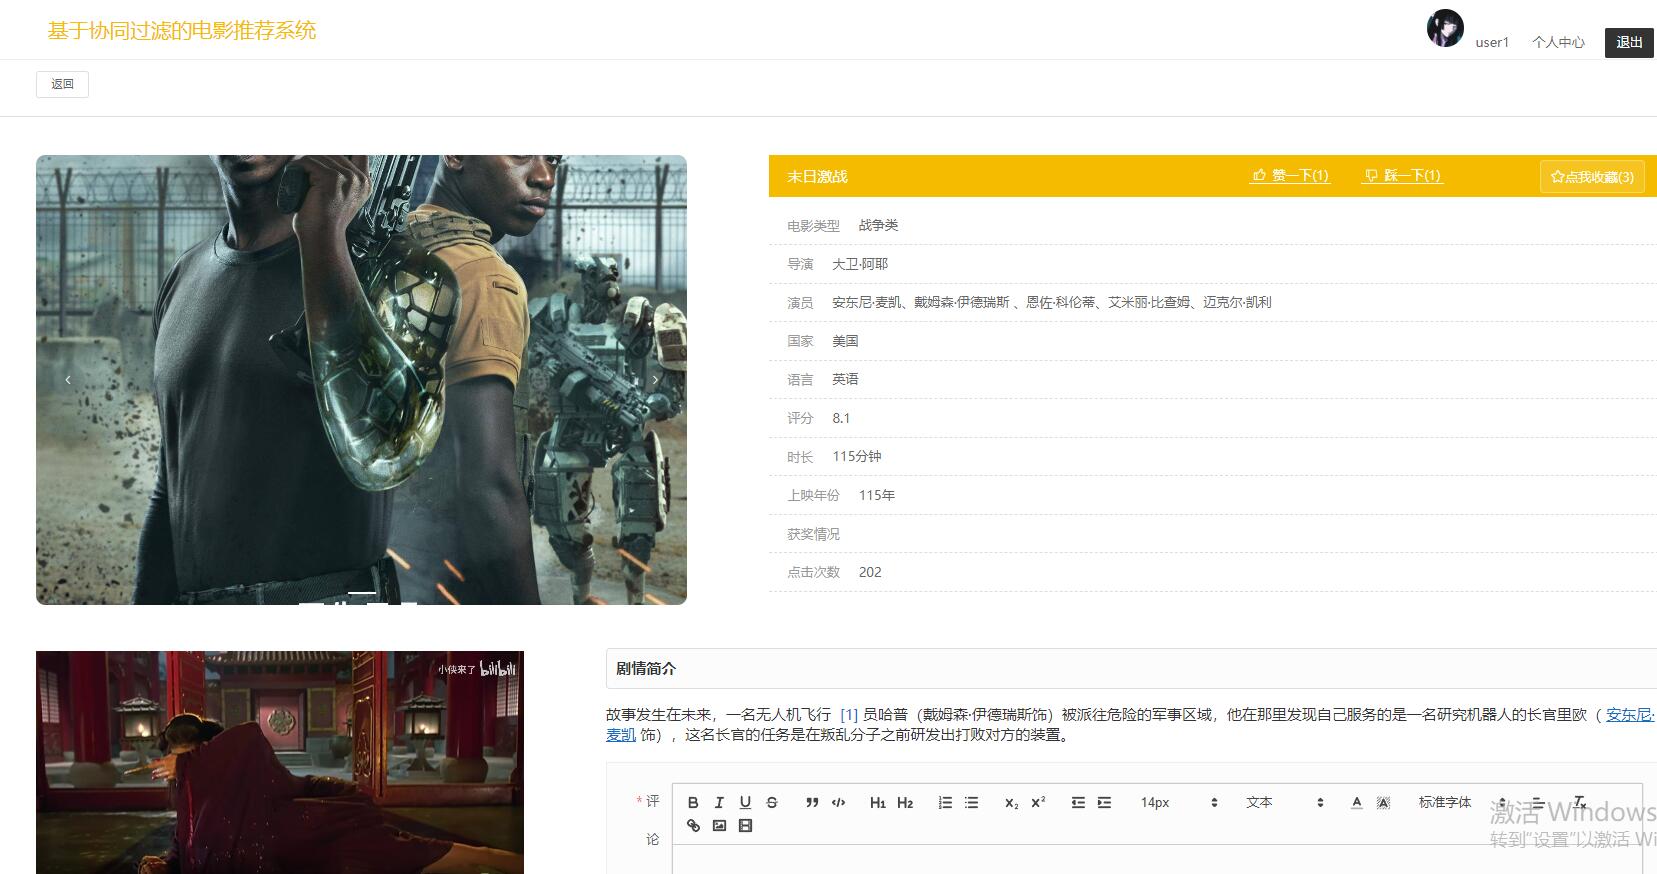Click 点我收藏 to favorite the movie
The height and width of the screenshot is (874, 1657).
tap(1592, 177)
